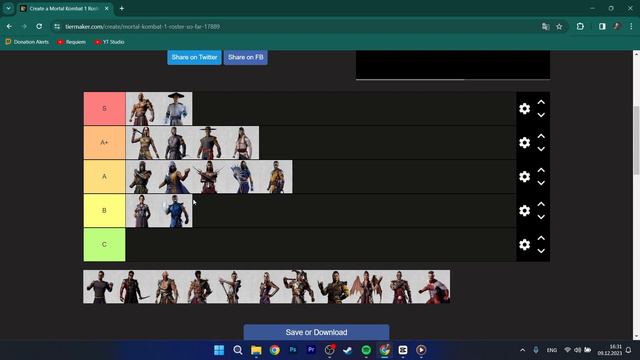Select second character thumbnail in A+ tier
Image resolution: width=640 pixels, height=360 pixels.
[x=176, y=142]
